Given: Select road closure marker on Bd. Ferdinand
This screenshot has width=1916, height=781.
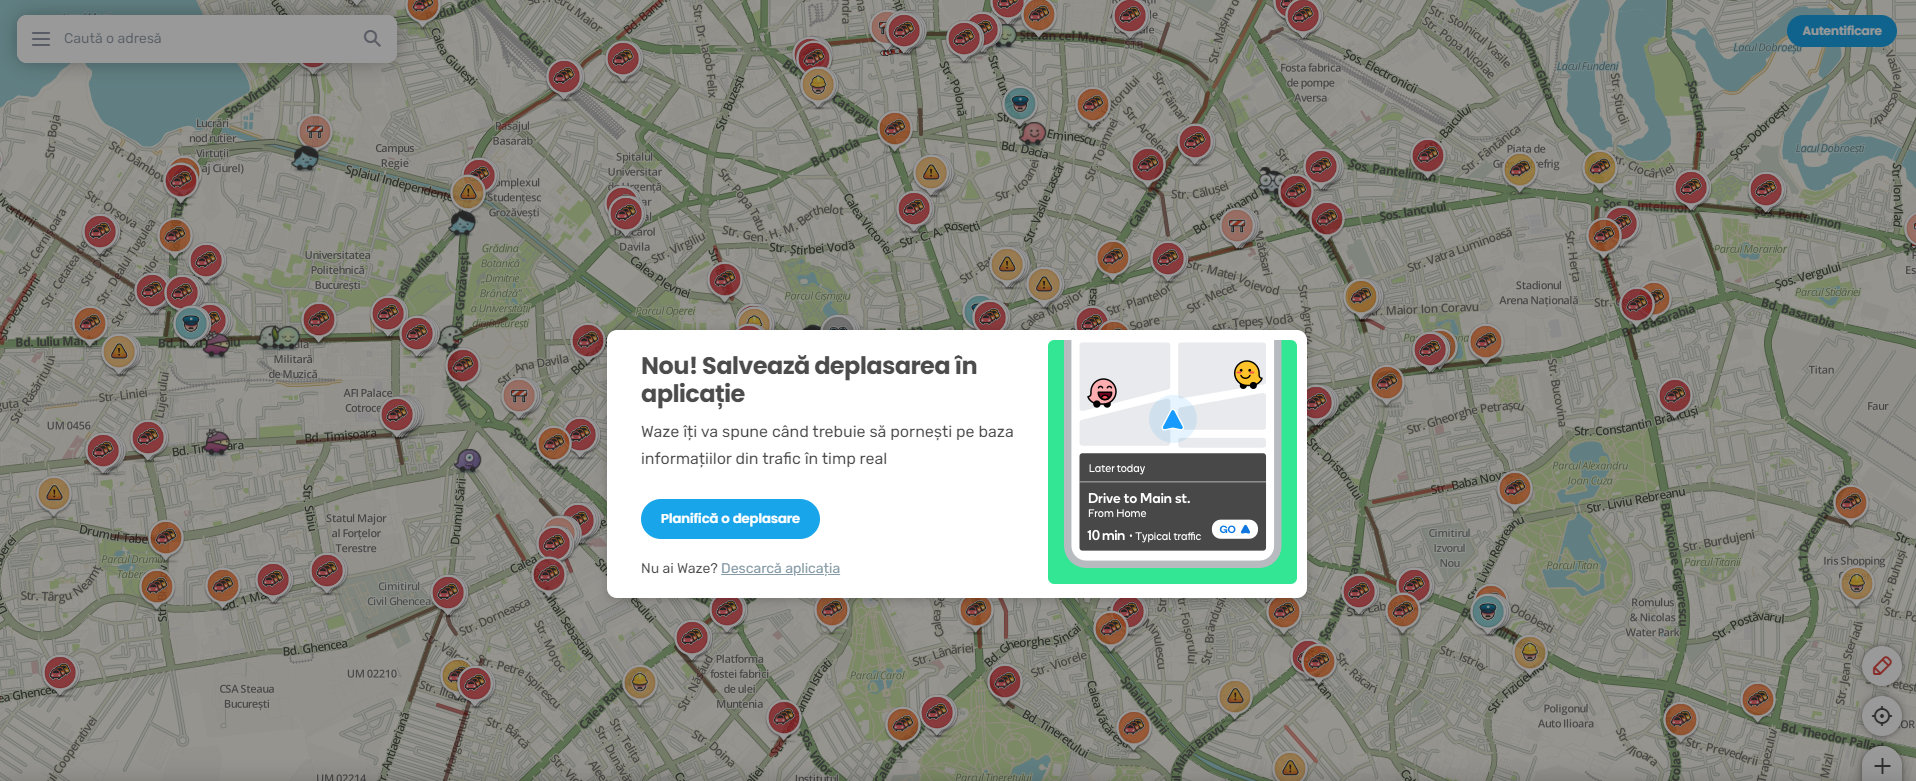Looking at the screenshot, I should (1238, 226).
